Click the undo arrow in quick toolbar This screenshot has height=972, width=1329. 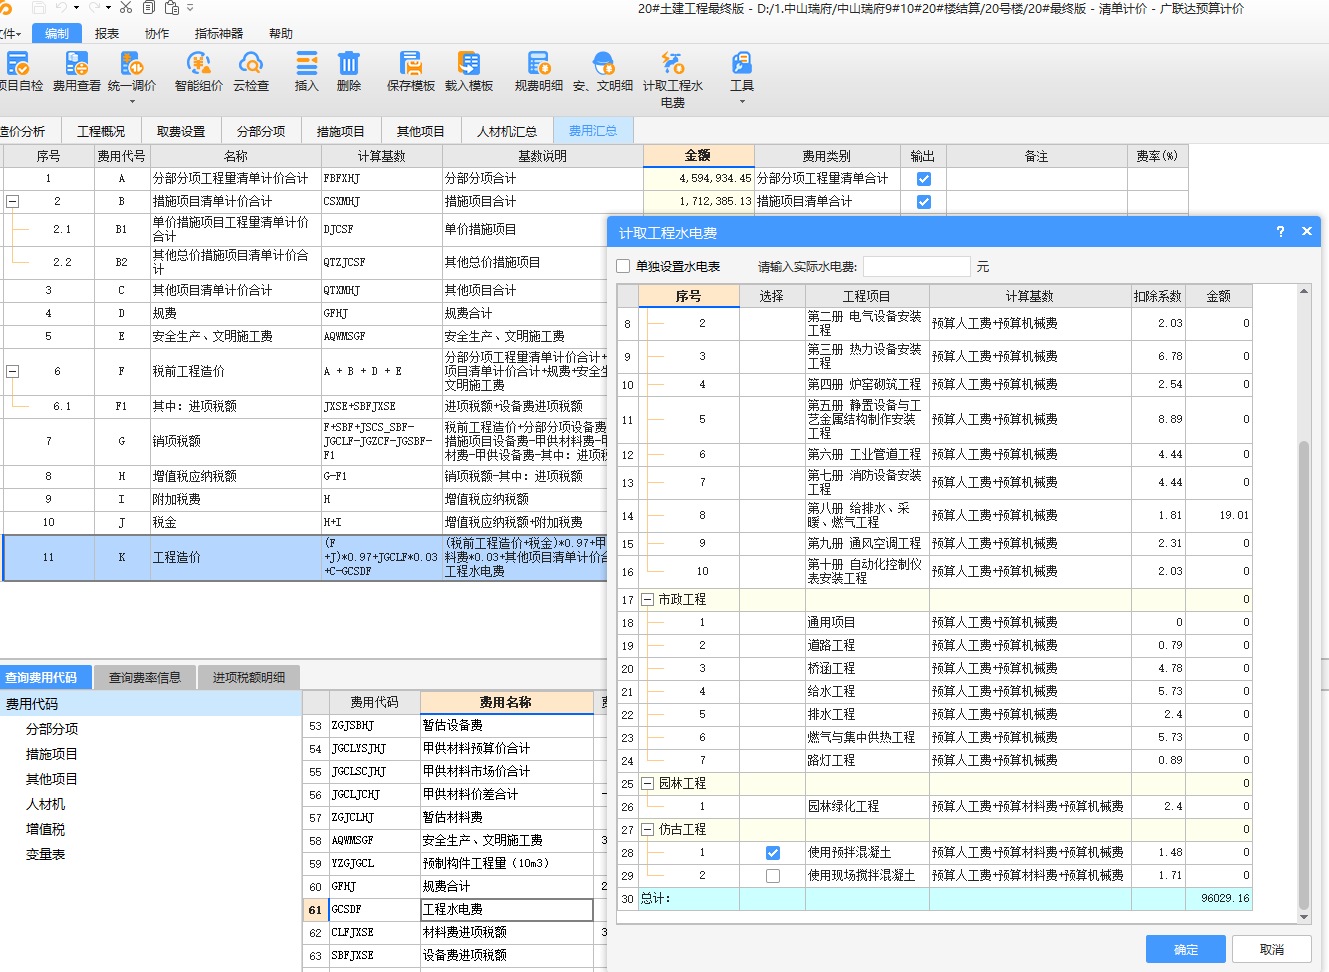click(x=61, y=7)
